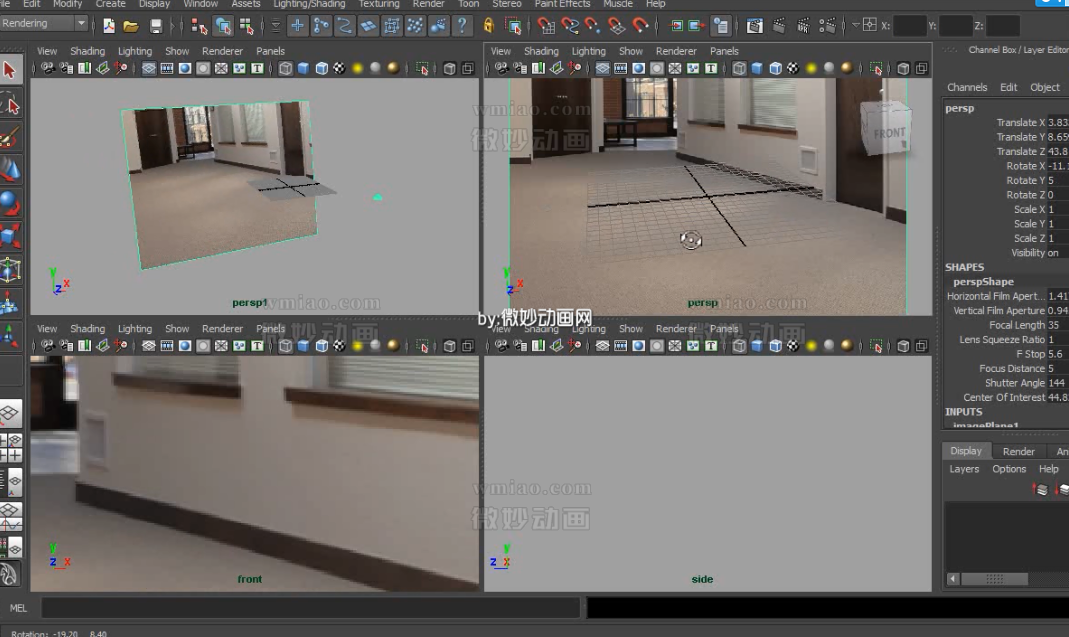Save the scene with floppy disk icon

(156, 26)
